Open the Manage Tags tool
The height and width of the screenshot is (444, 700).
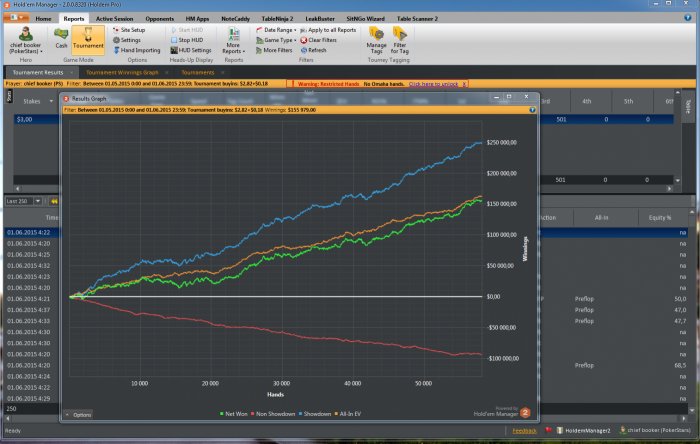pos(376,39)
